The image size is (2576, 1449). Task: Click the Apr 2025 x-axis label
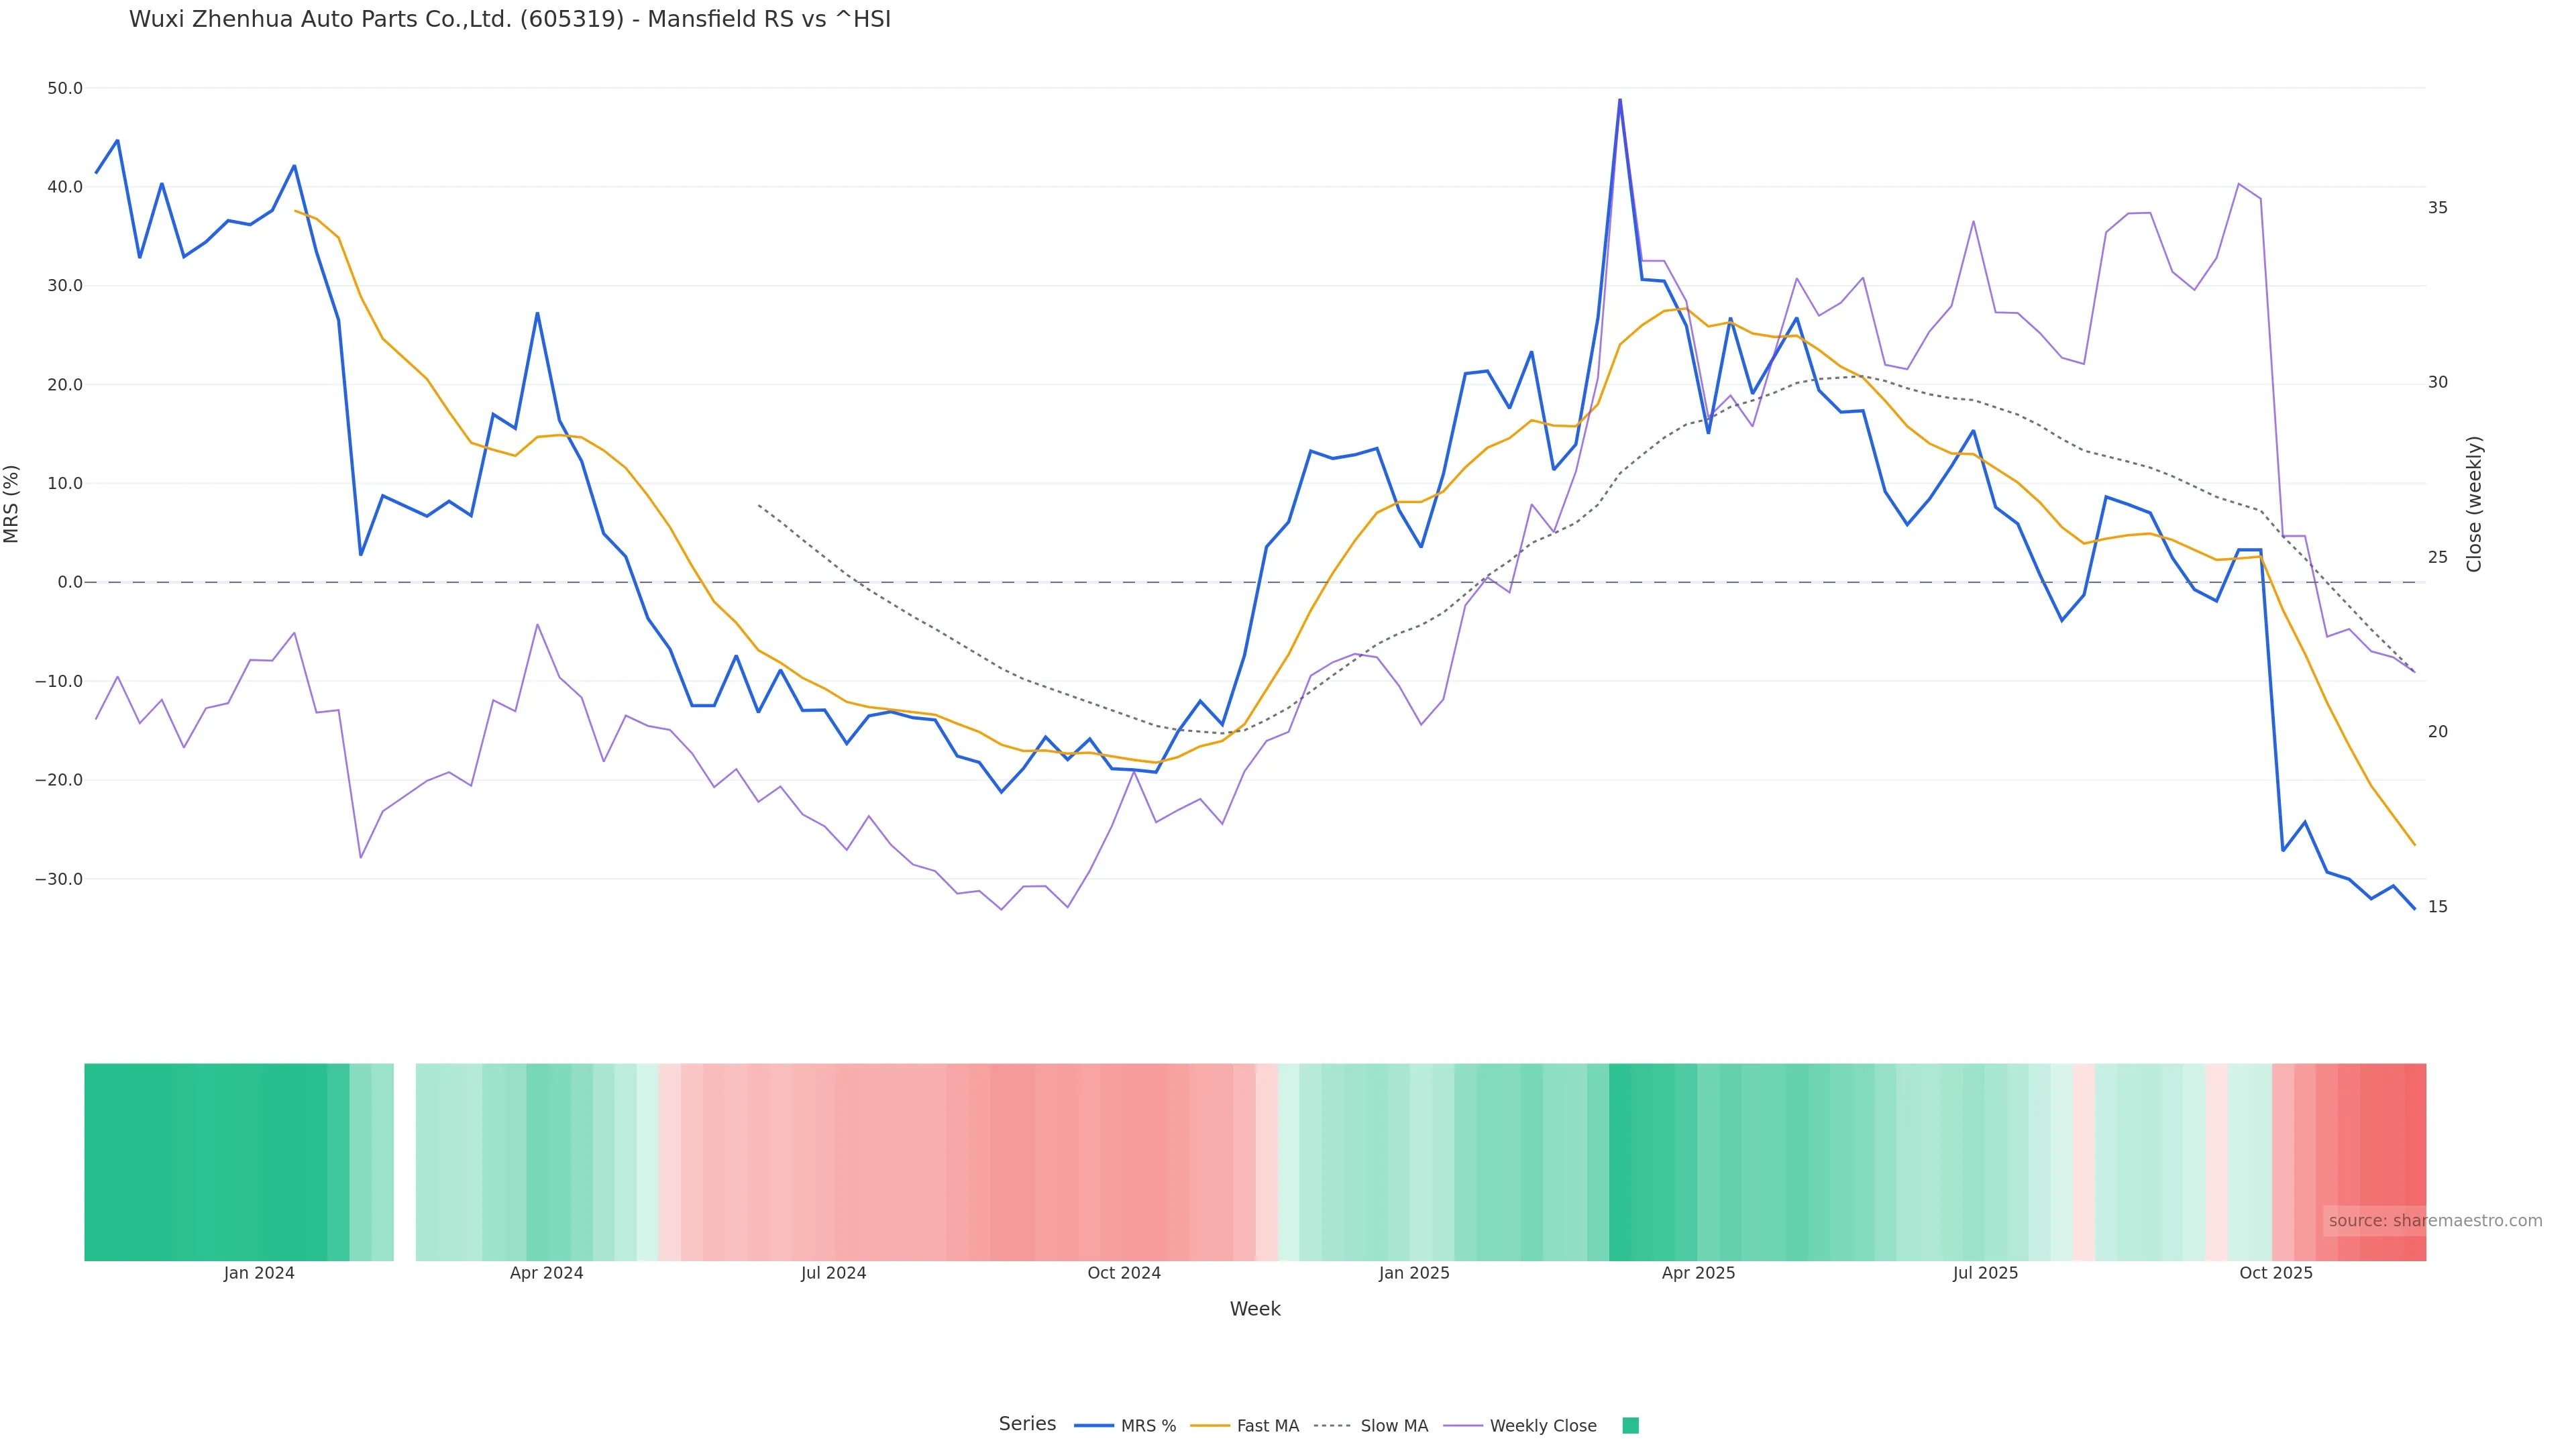[1698, 1273]
